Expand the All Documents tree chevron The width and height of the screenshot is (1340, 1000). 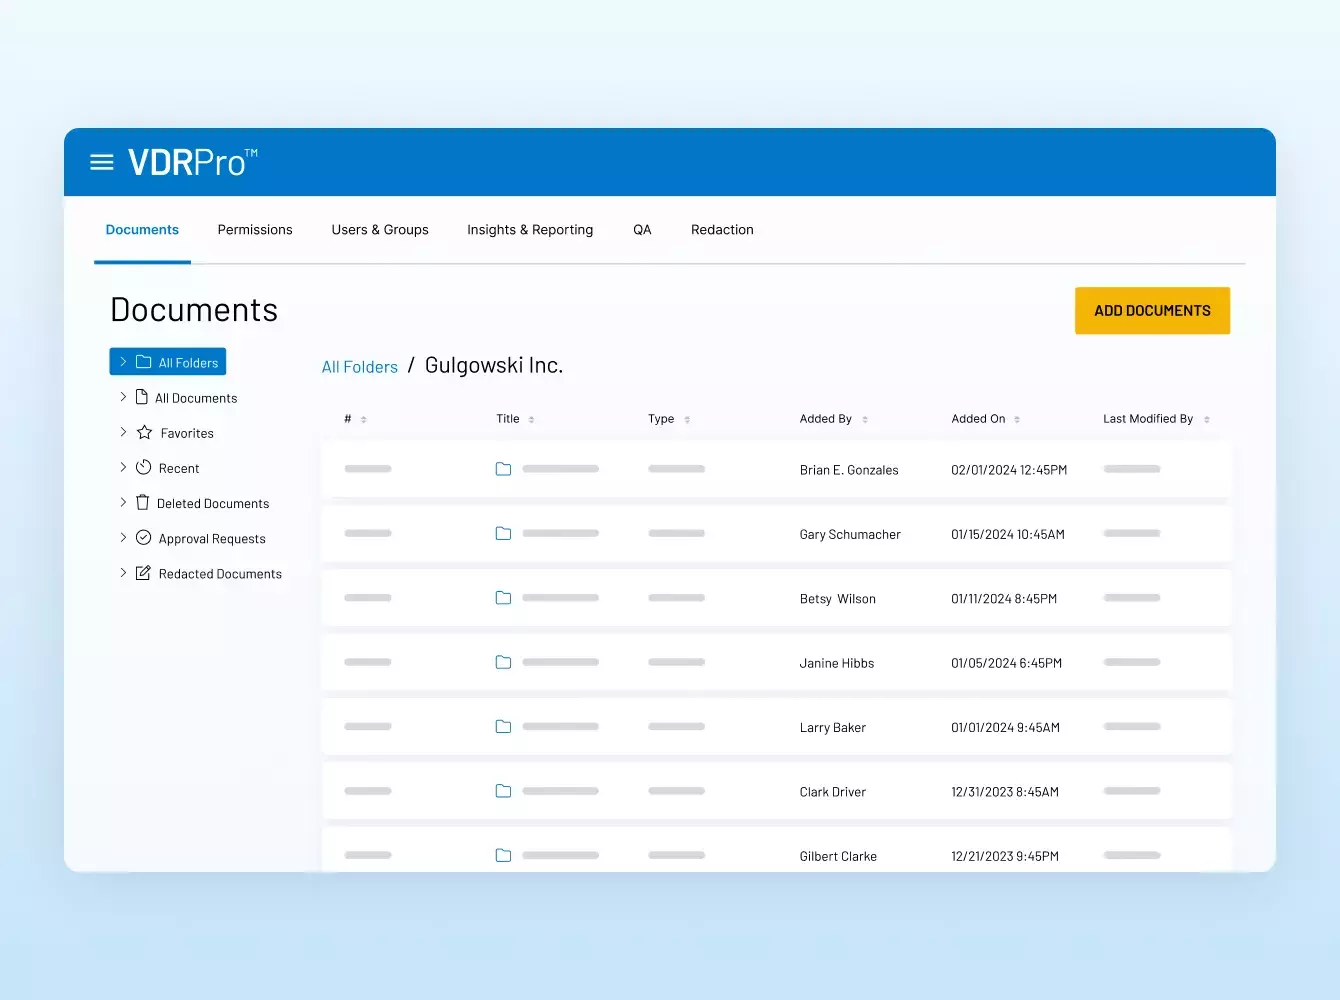pos(123,397)
